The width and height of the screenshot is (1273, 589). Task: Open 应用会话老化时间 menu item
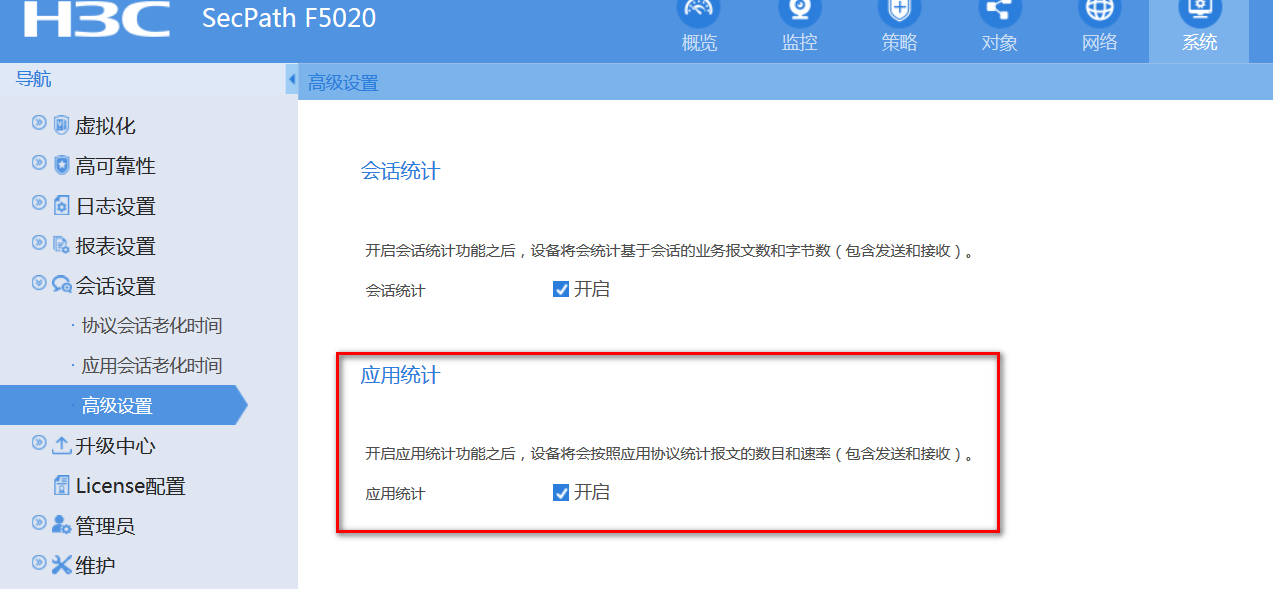click(x=152, y=366)
